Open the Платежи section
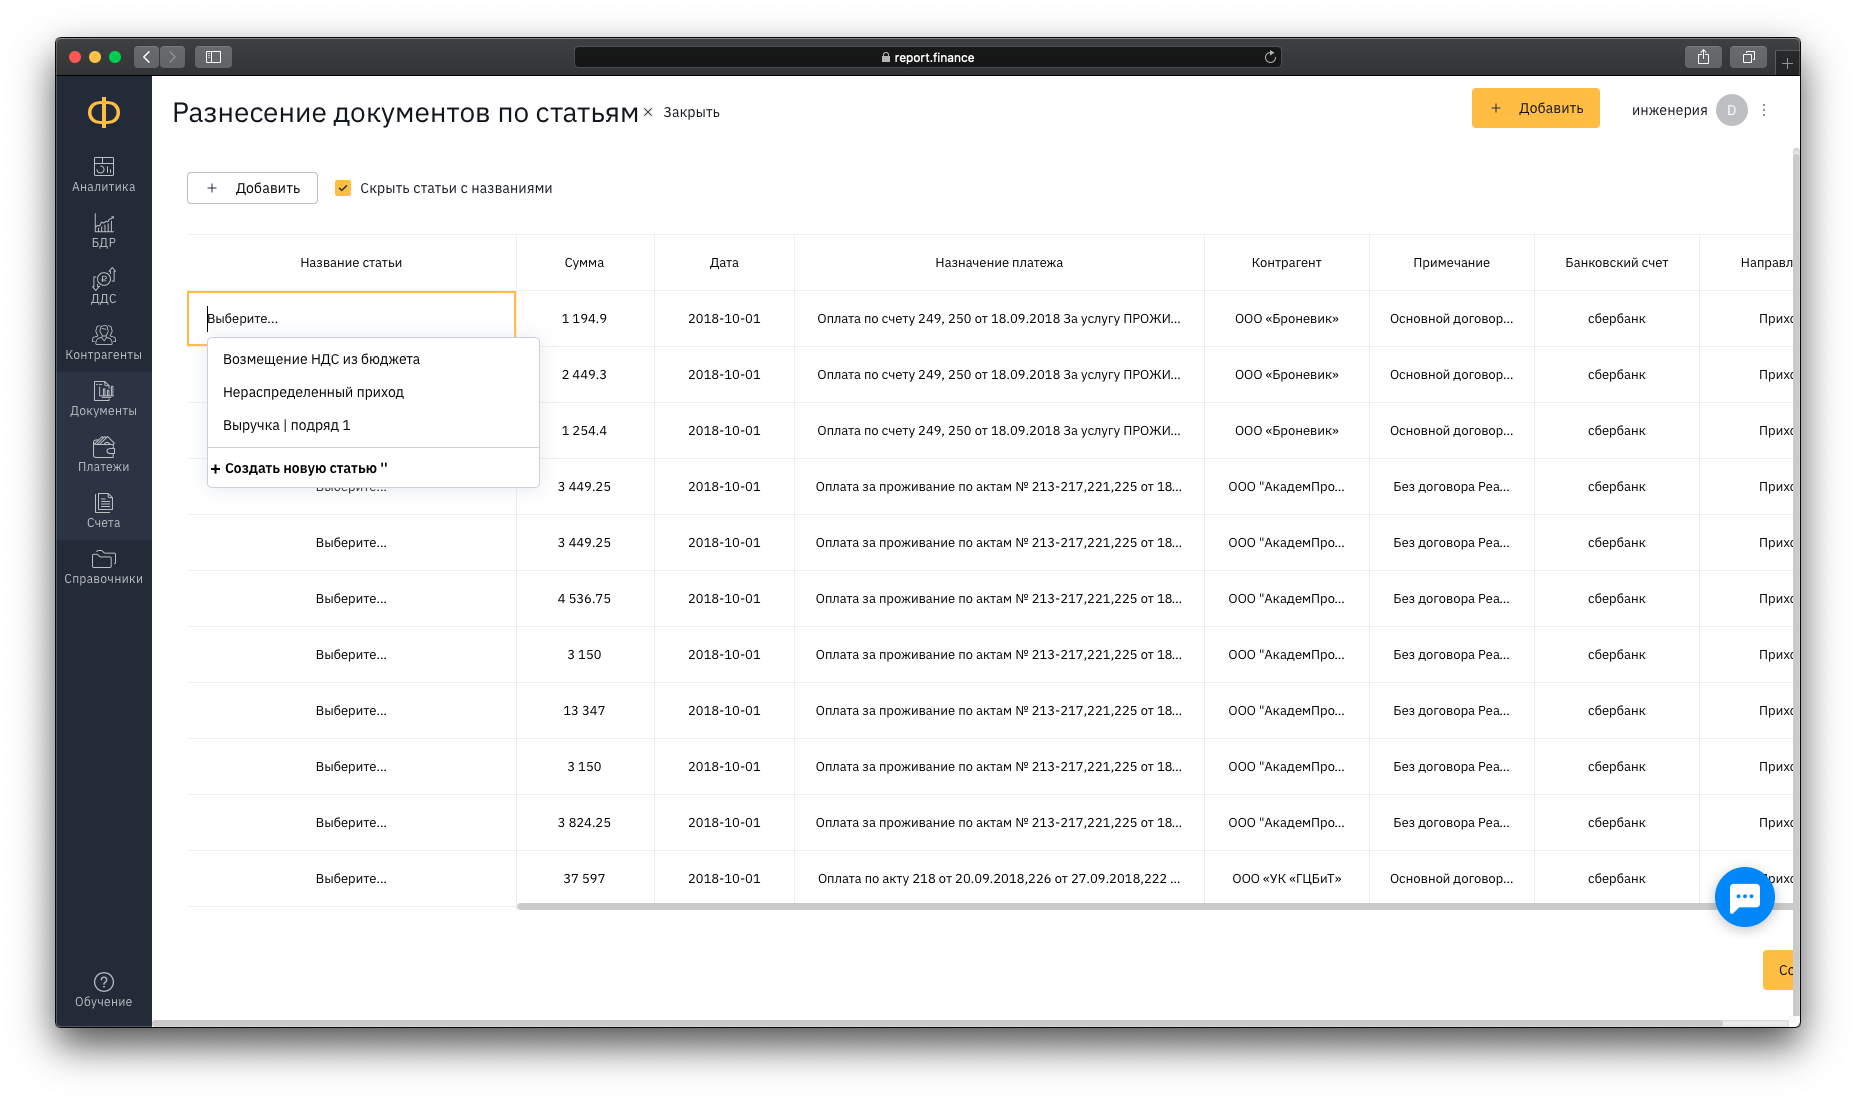The image size is (1856, 1101). (103, 454)
